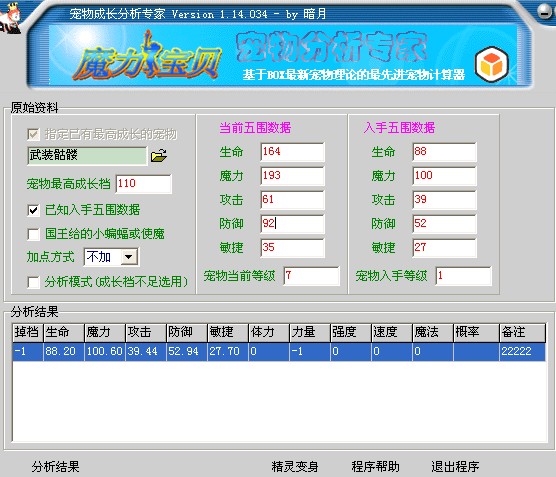Screen dimensions: 556x477
Task: Click current 魔力 field showing 193
Action: click(292, 176)
